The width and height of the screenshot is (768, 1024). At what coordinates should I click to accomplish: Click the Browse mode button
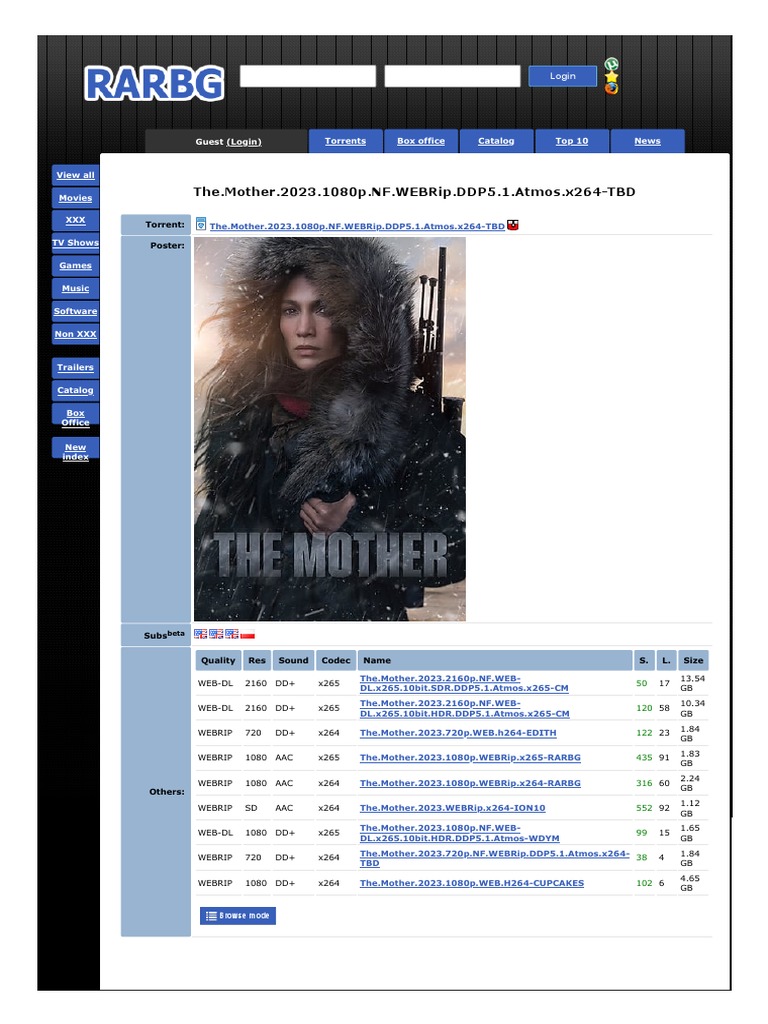pos(238,916)
